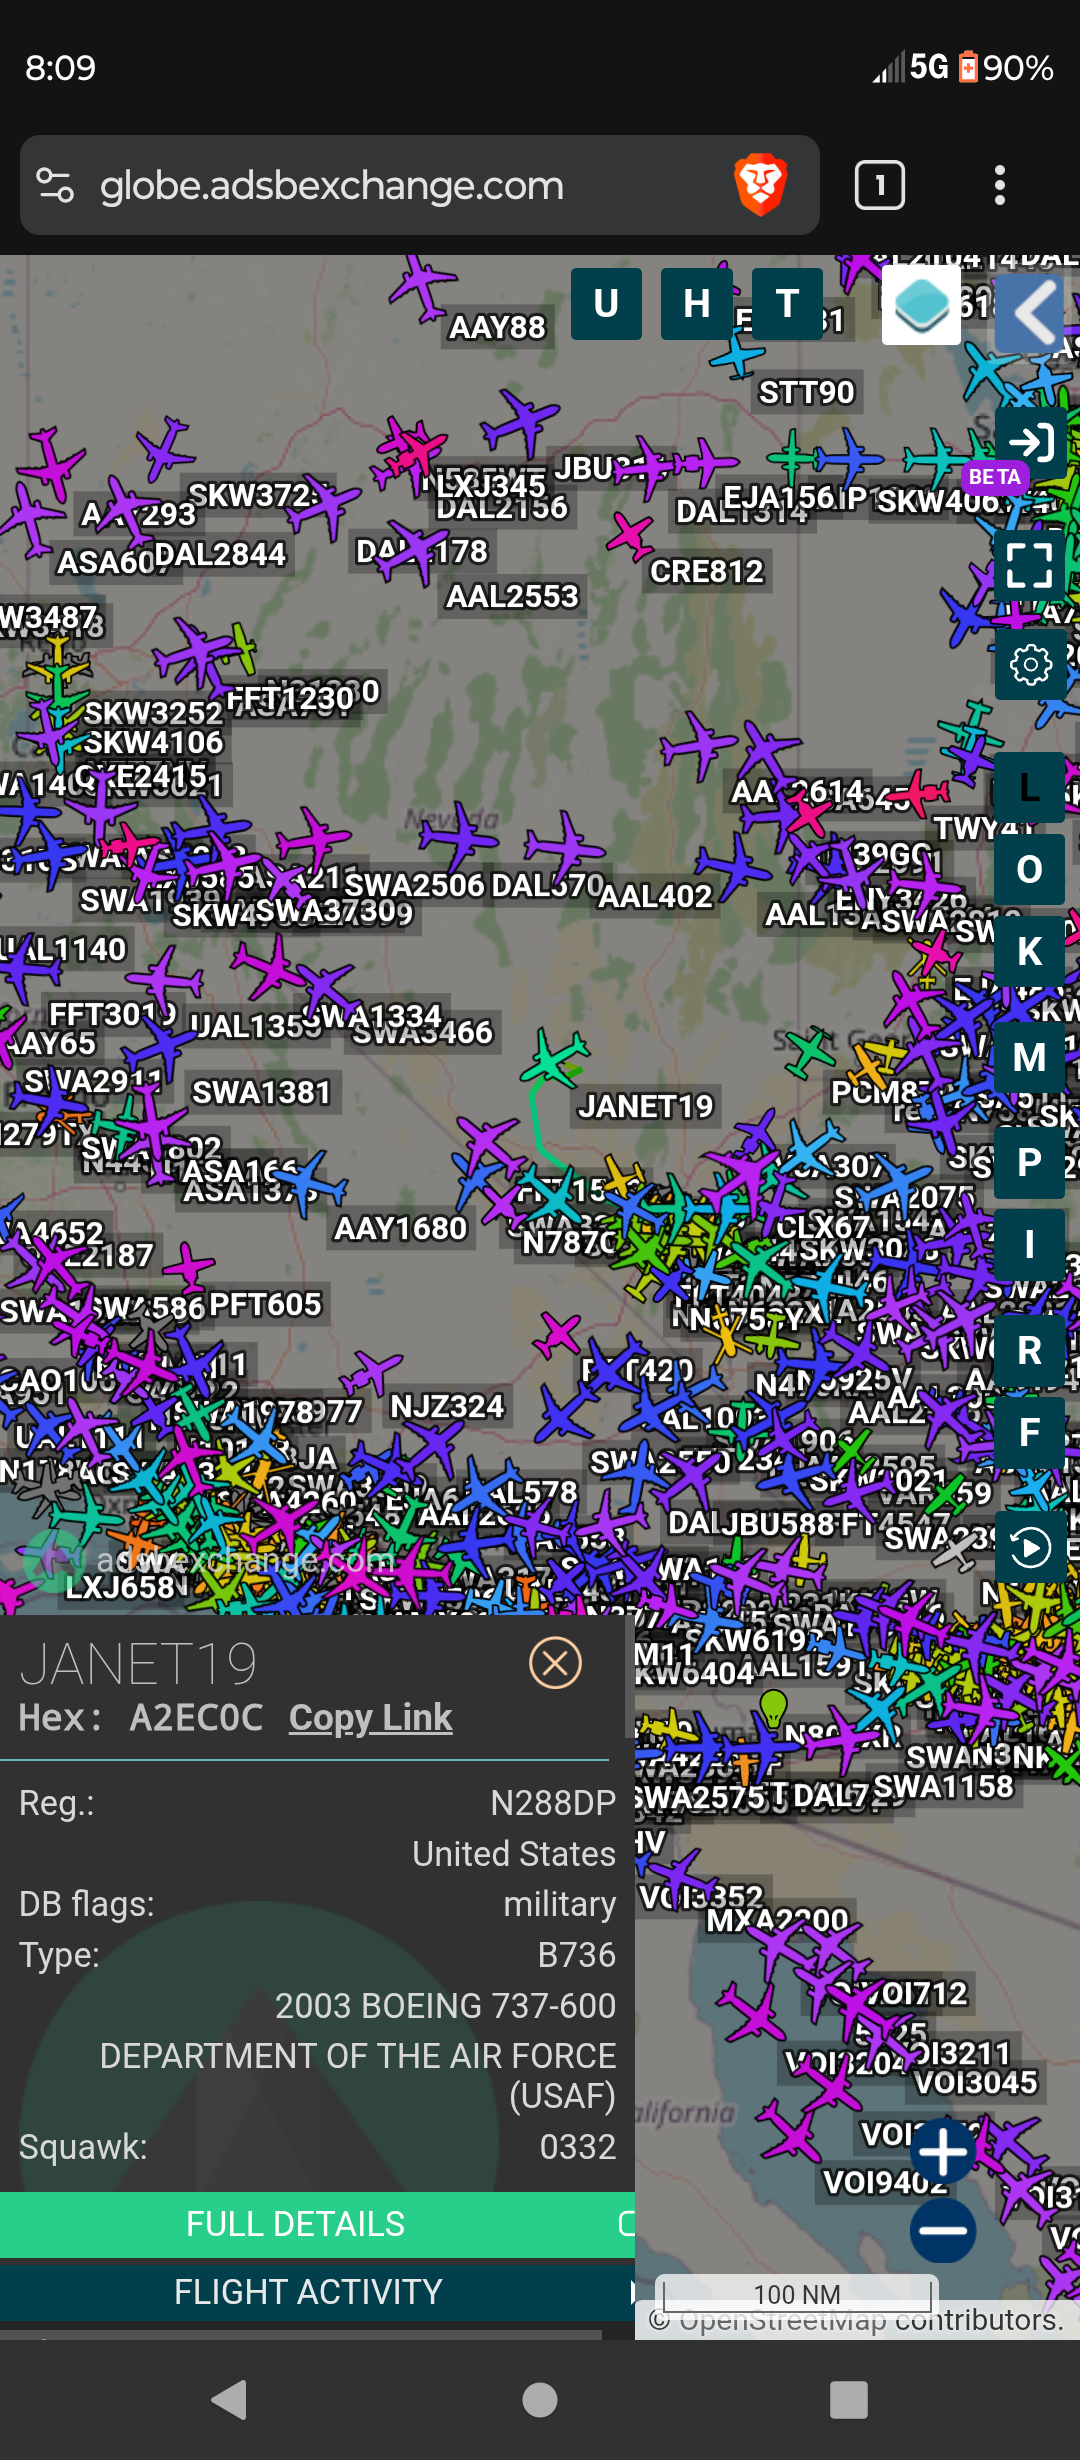Screen dimensions: 1080x2460
Task: Tap the browser address bar URL
Action: [x=331, y=186]
